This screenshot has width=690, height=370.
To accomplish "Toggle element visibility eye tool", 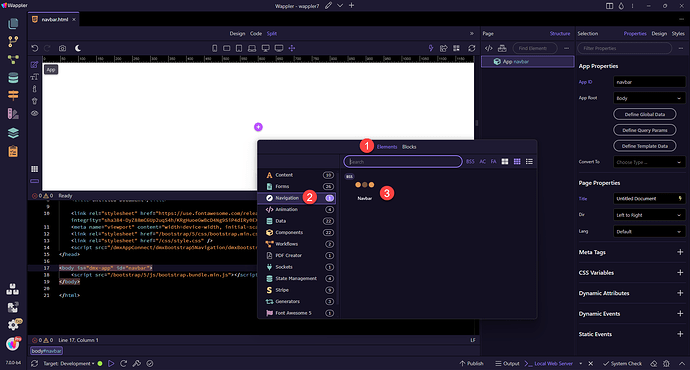I will pos(34,113).
